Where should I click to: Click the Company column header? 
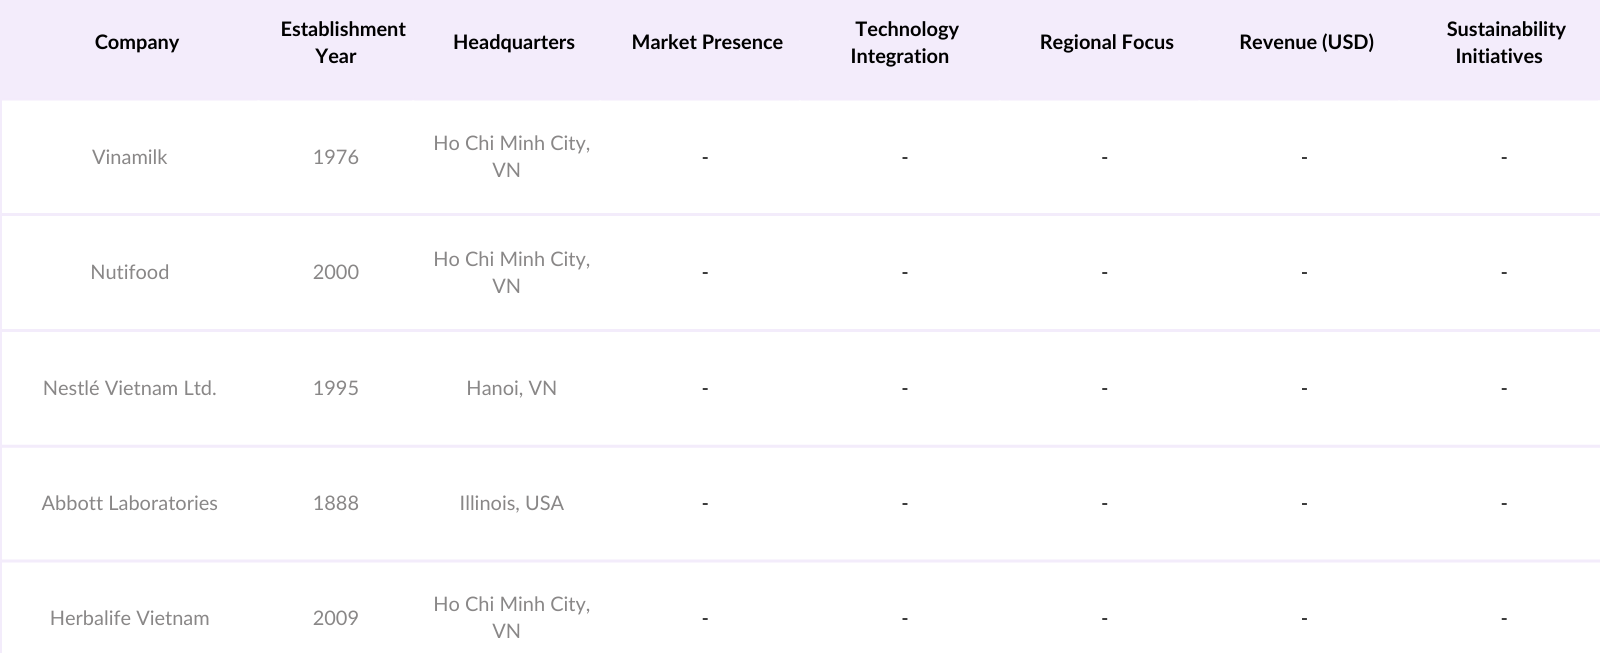tap(137, 42)
